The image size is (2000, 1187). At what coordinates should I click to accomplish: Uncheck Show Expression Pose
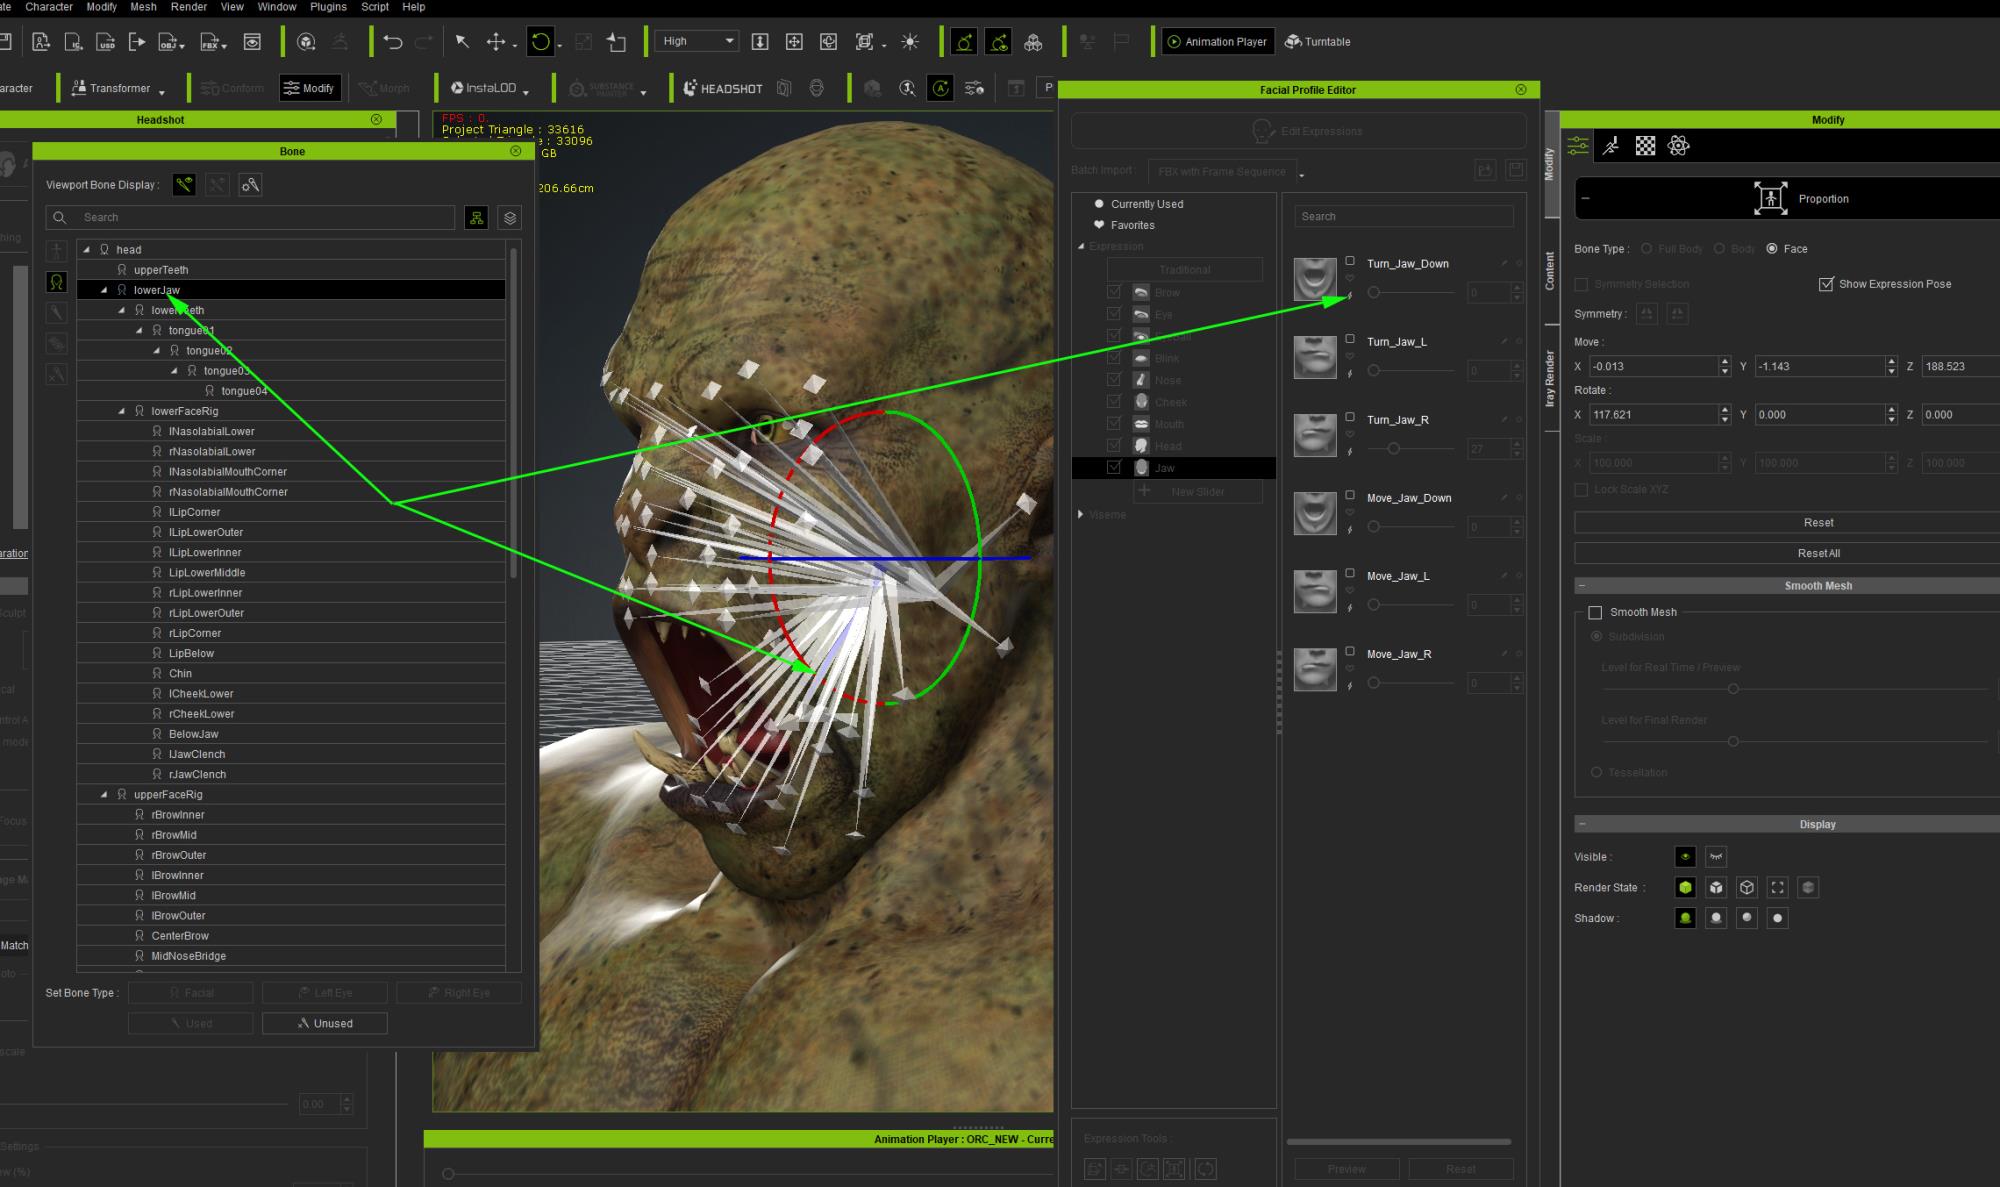(x=1826, y=284)
